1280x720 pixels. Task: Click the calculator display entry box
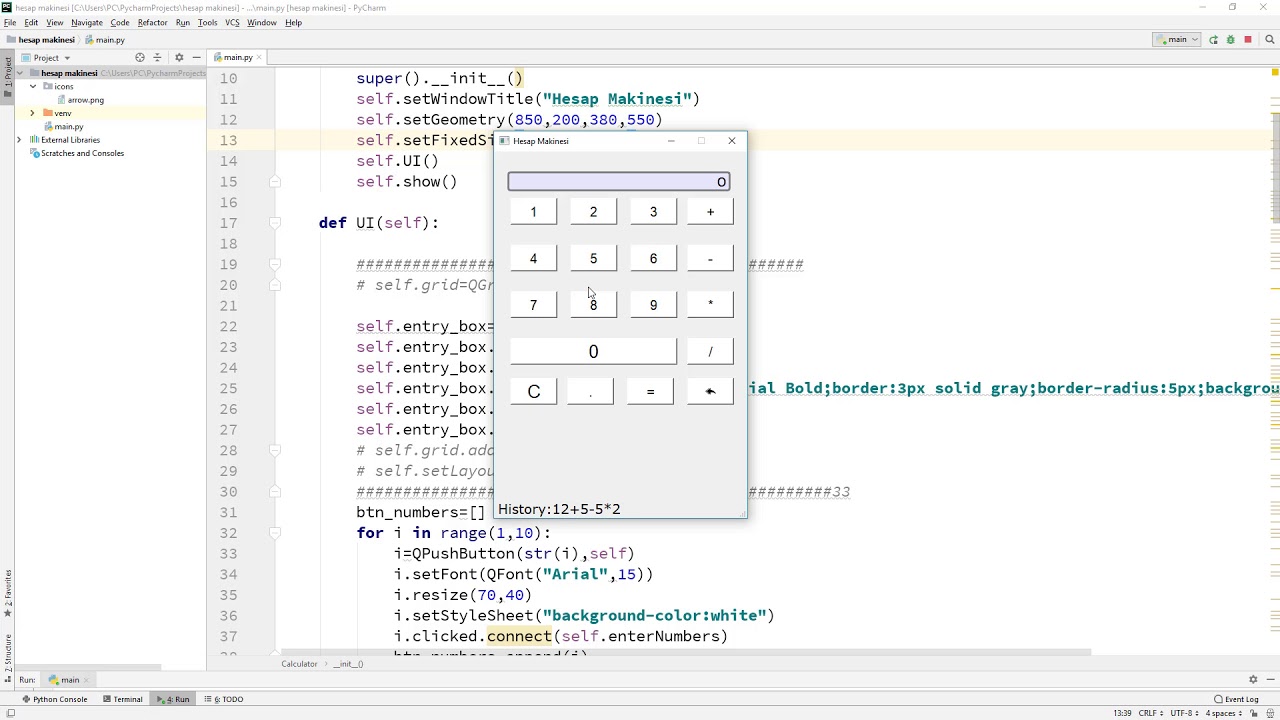[x=619, y=181]
